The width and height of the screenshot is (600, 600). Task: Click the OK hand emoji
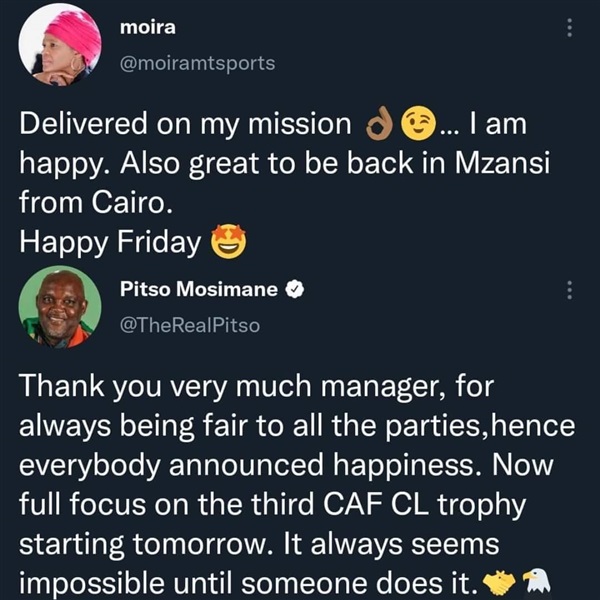coord(380,124)
